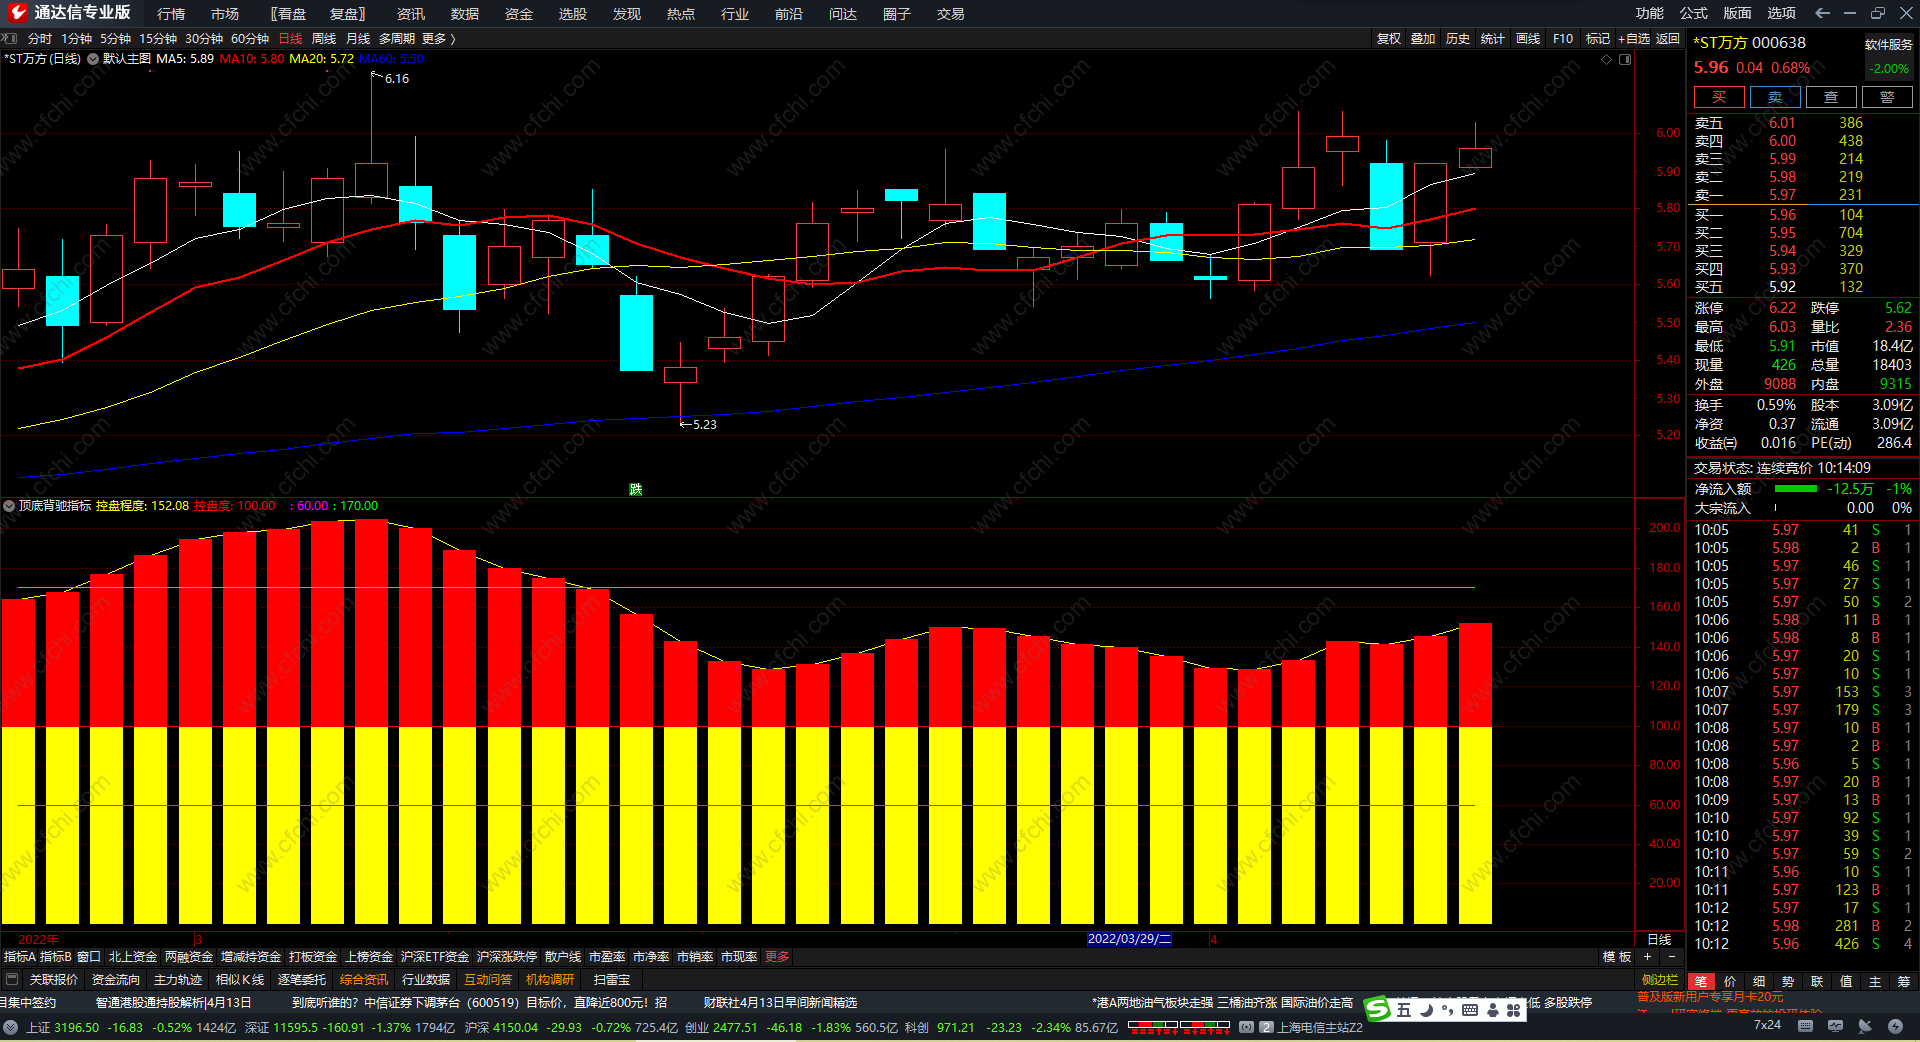Toggle the 窗口 sub-window option

[x=89, y=957]
